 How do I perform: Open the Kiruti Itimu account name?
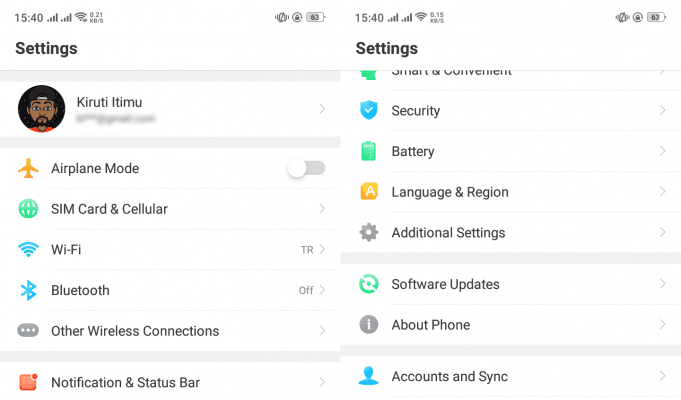pyautogui.click(x=109, y=102)
